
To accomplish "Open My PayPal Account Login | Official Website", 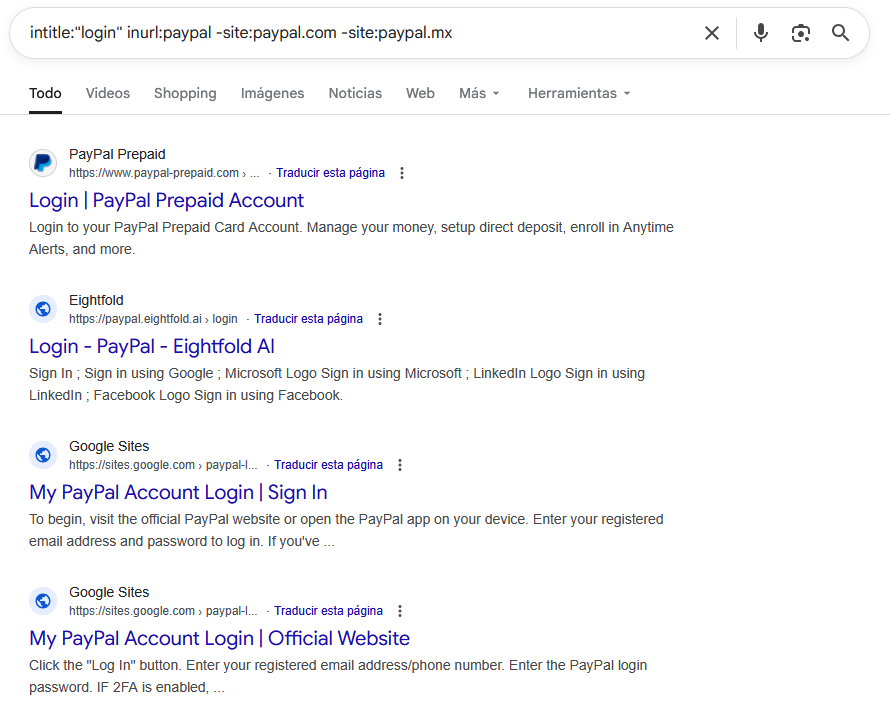I will coord(219,638).
